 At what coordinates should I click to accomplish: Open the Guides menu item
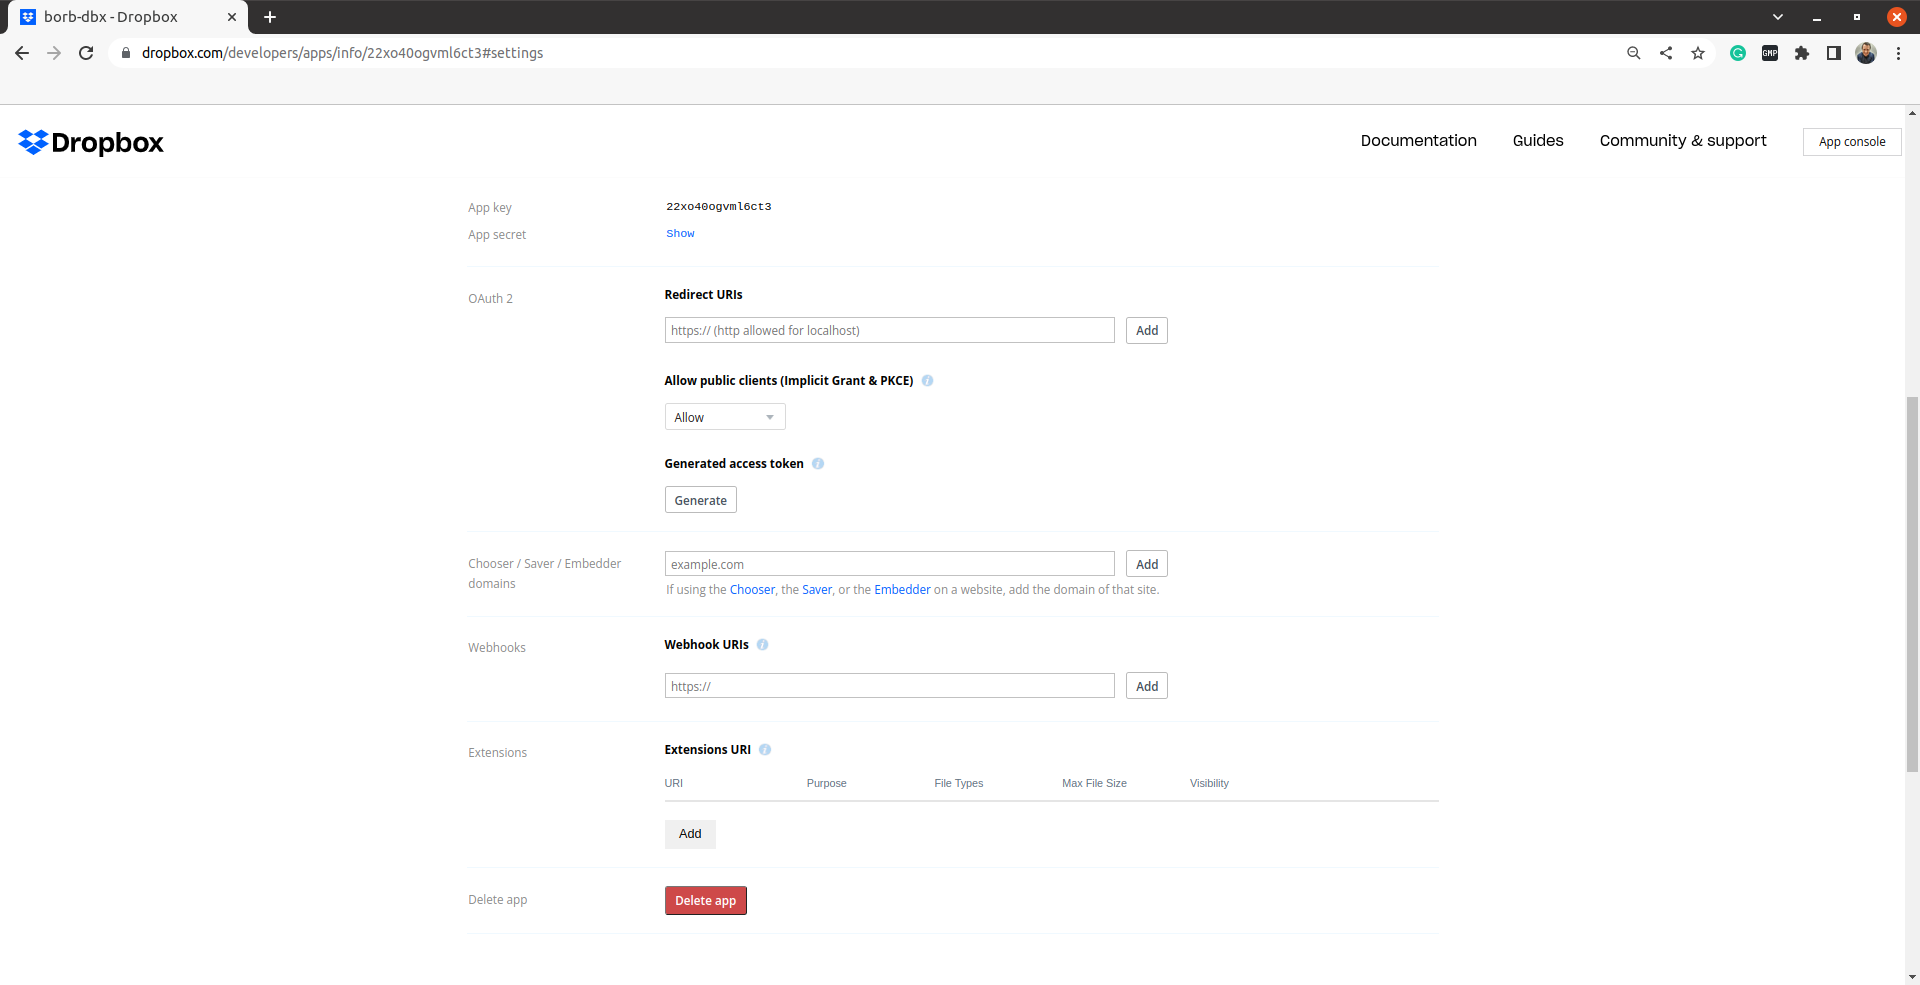(1538, 141)
